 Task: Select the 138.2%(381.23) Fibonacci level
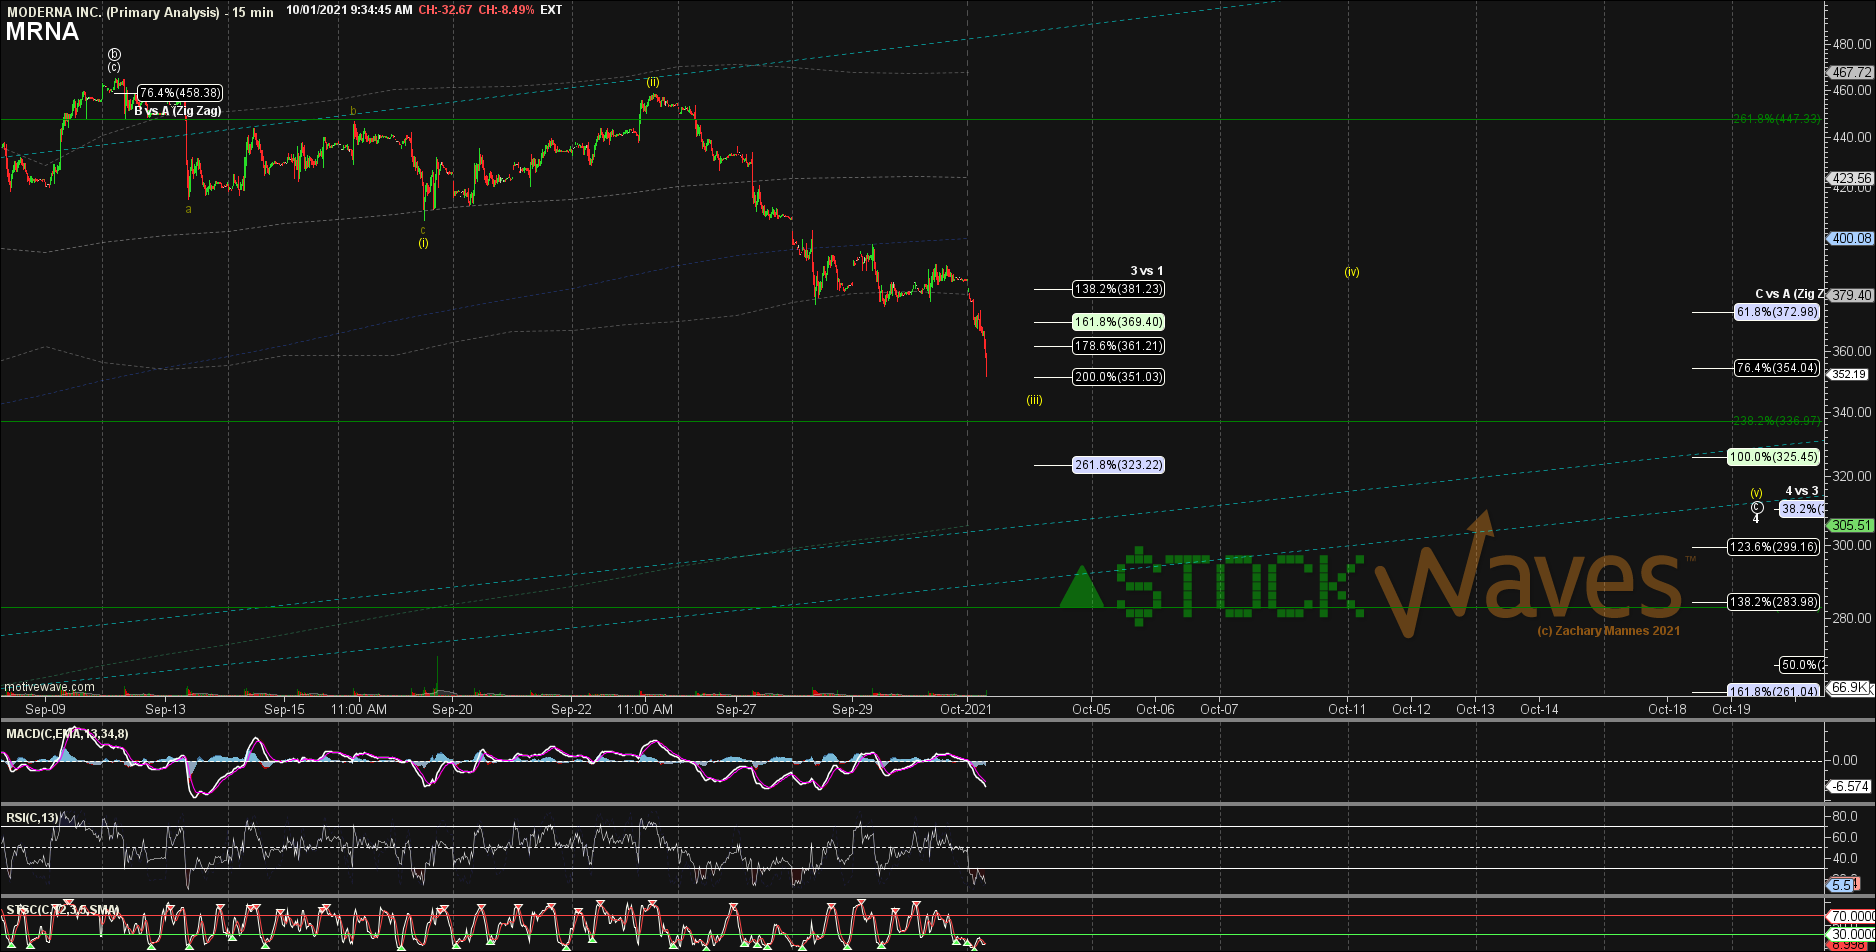[1118, 289]
